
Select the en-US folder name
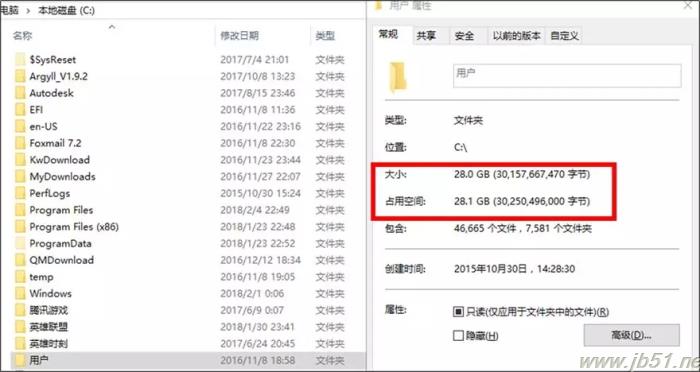click(x=43, y=126)
